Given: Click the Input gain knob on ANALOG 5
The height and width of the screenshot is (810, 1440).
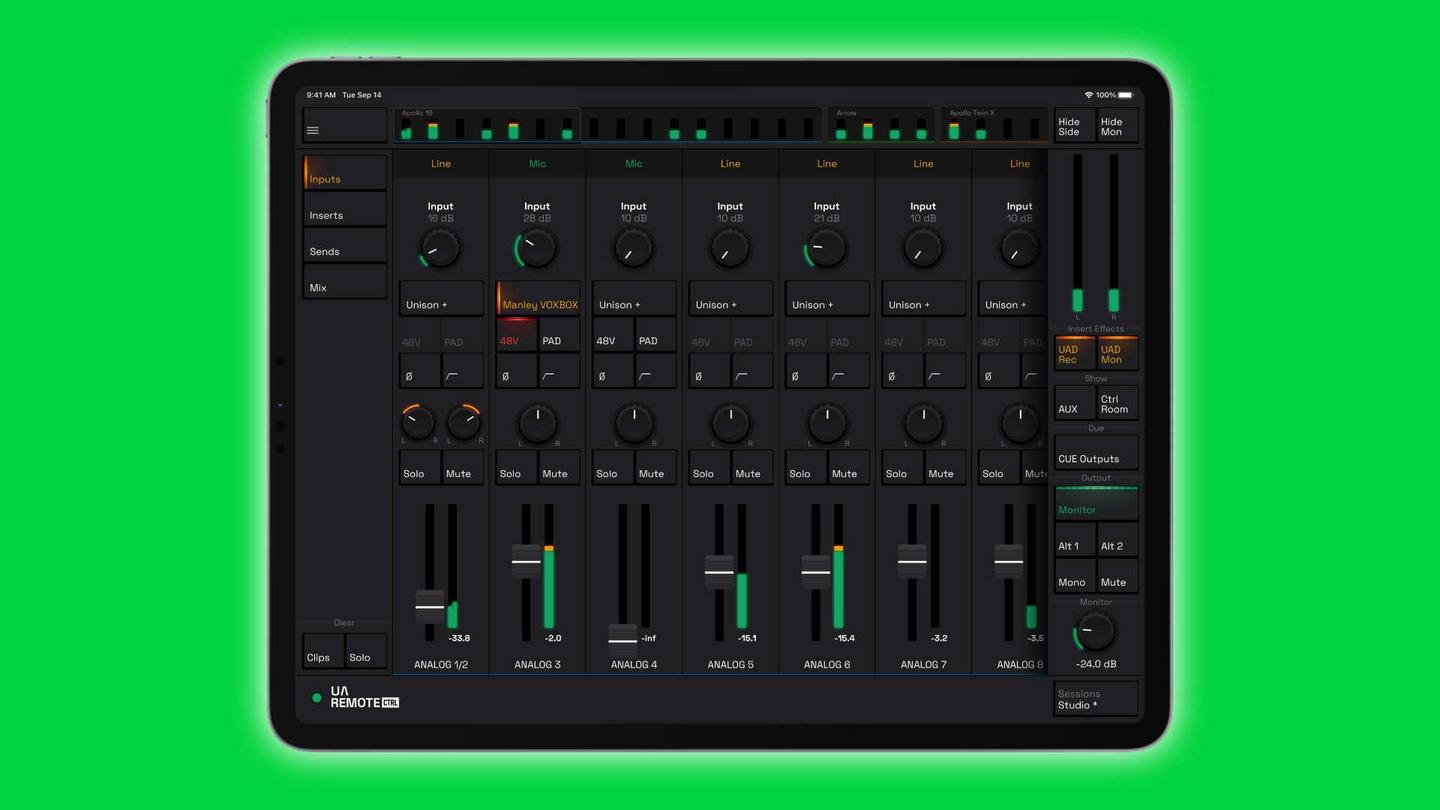Looking at the screenshot, I should click(x=730, y=247).
